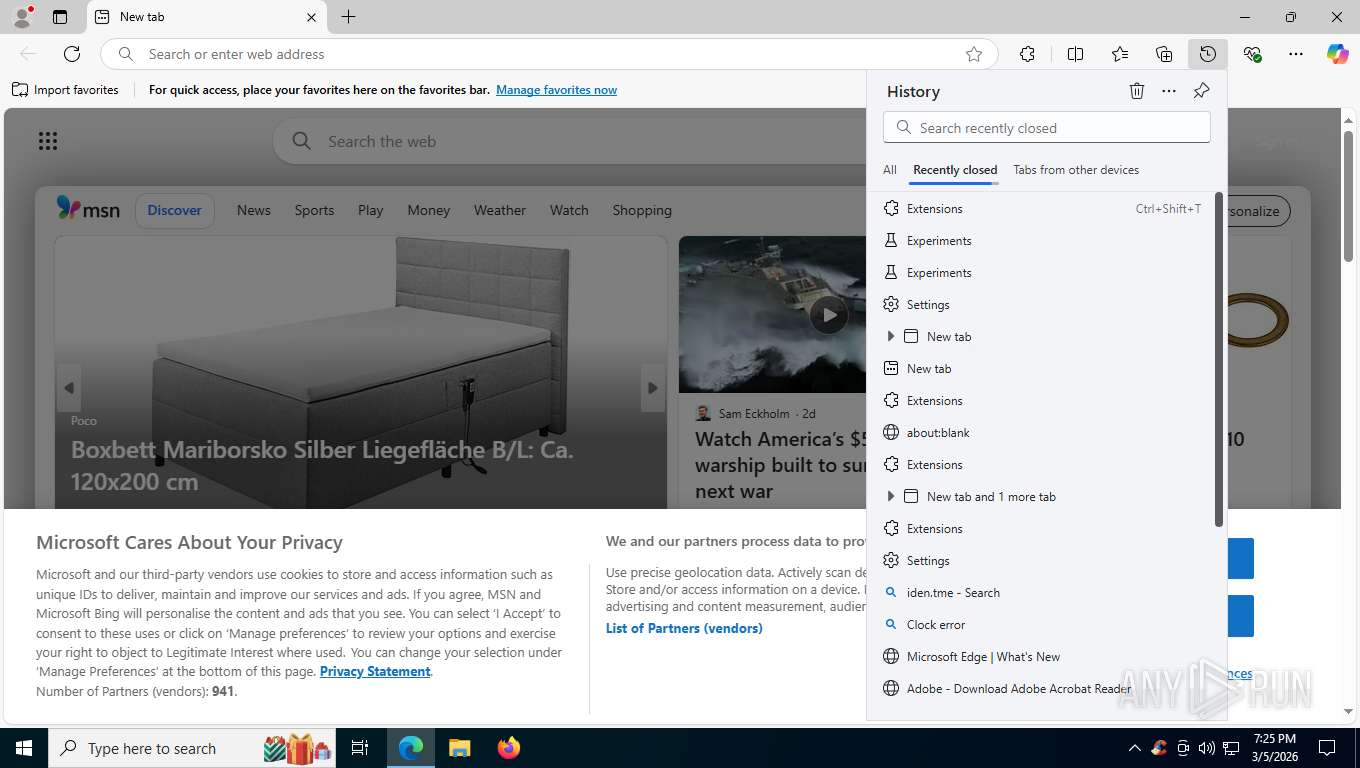Reopen iden.tme - Search entry
The width and height of the screenshot is (1360, 768).
1042,593
